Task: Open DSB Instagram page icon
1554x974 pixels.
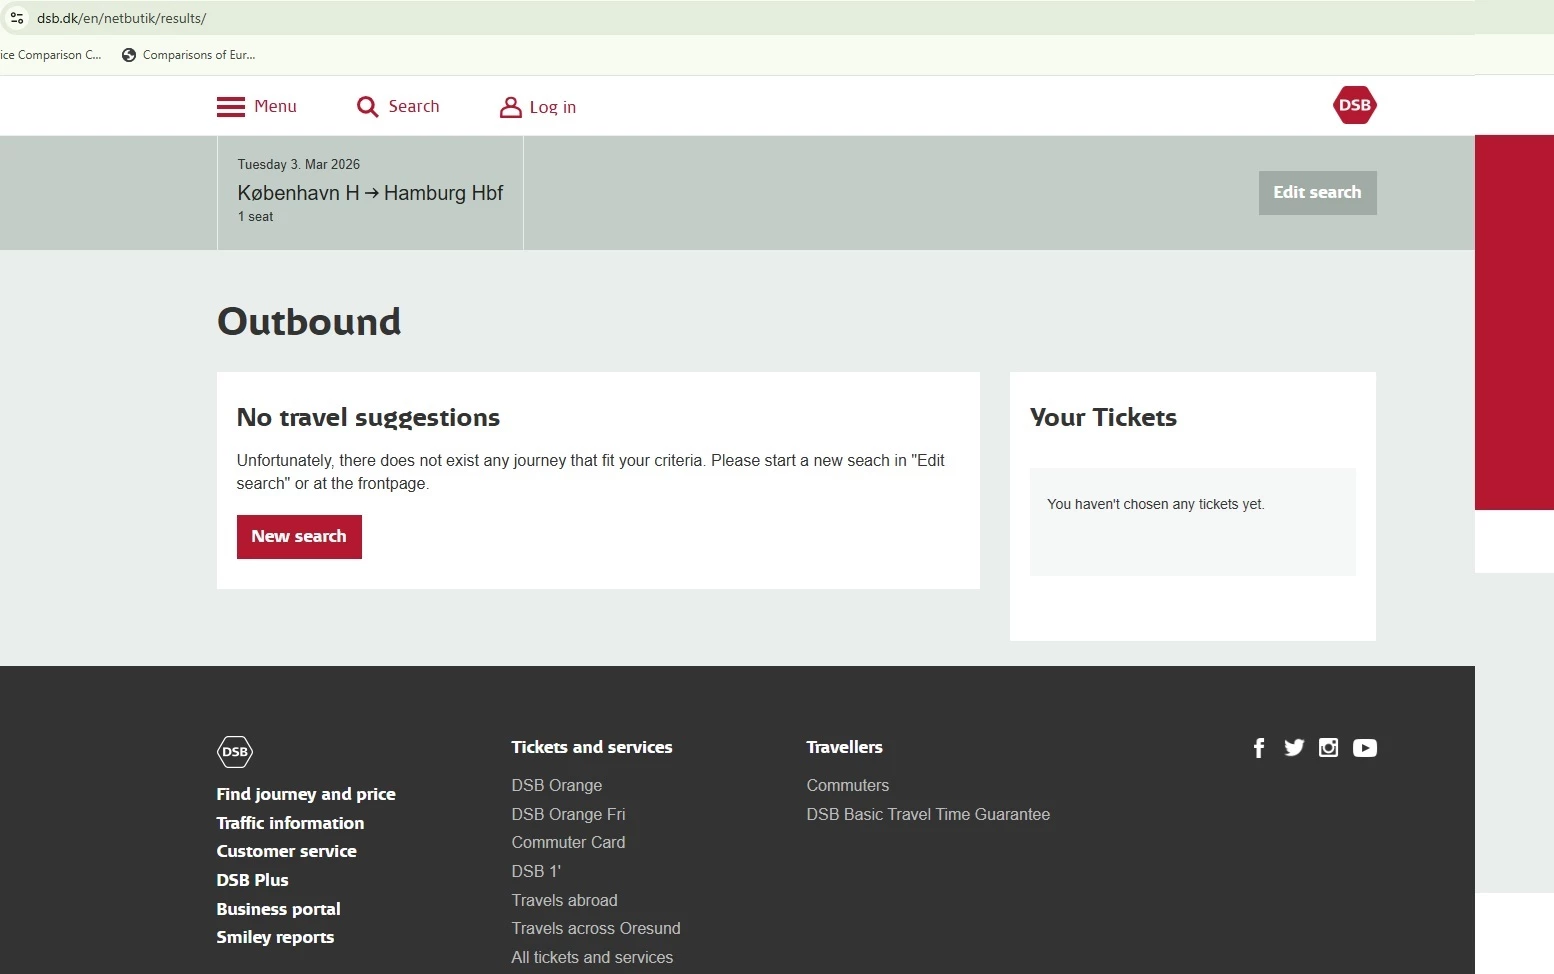Action: click(x=1328, y=748)
